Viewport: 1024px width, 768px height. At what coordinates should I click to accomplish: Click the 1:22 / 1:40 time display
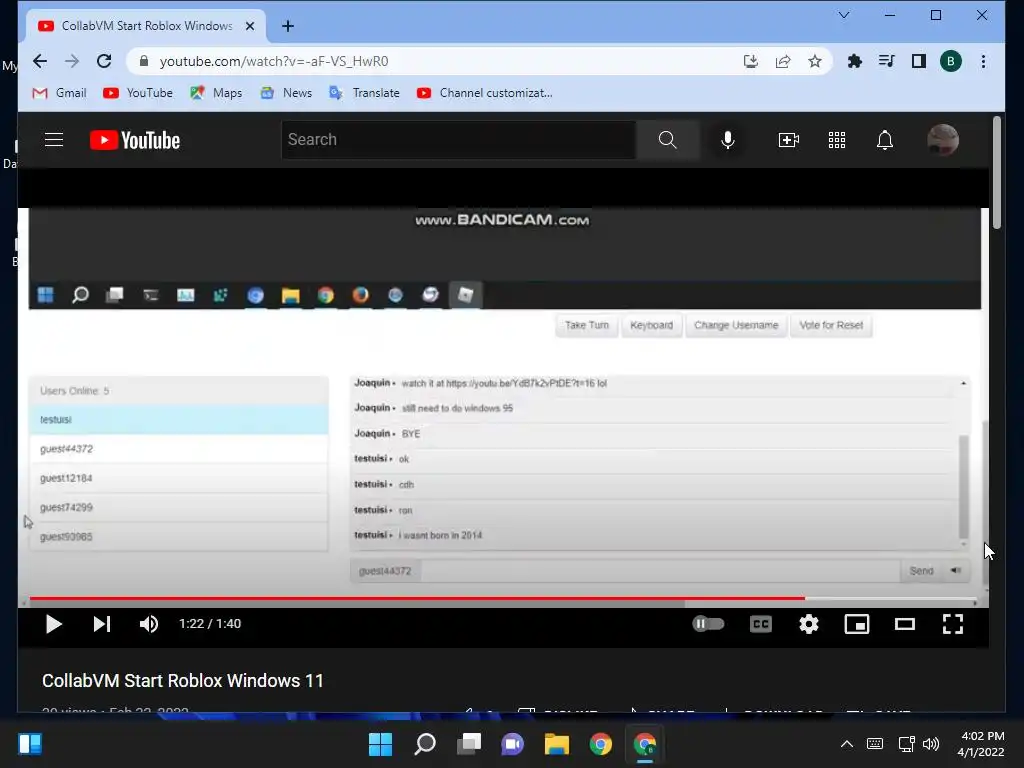[210, 624]
